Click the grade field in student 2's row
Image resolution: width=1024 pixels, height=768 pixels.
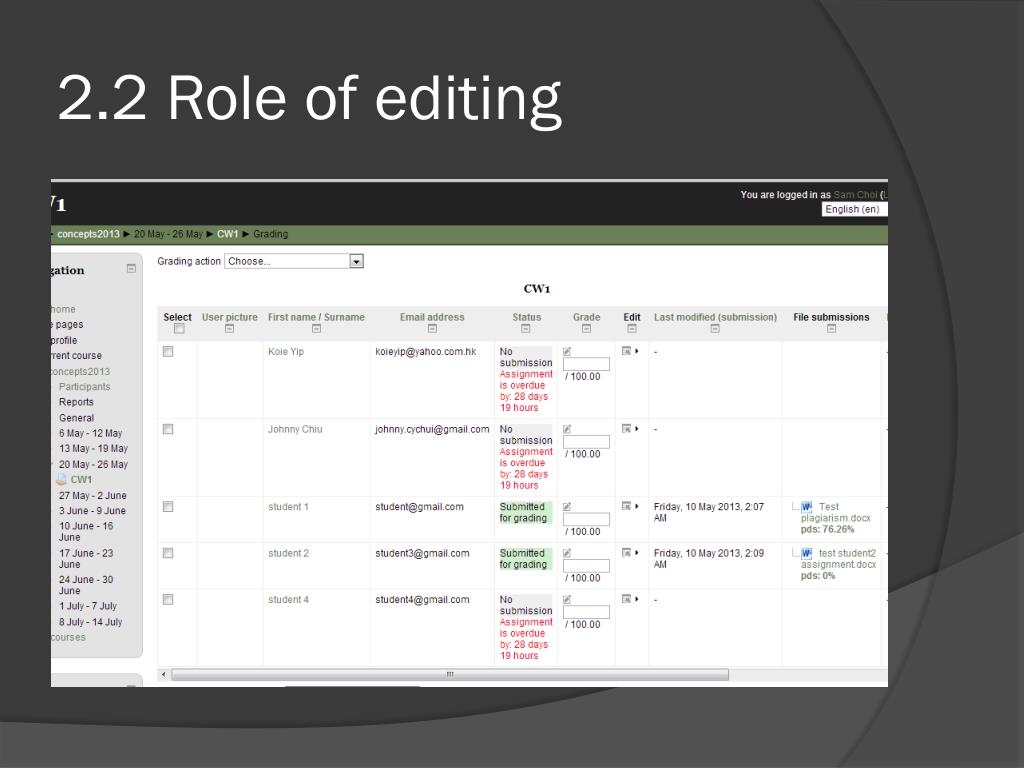click(586, 566)
